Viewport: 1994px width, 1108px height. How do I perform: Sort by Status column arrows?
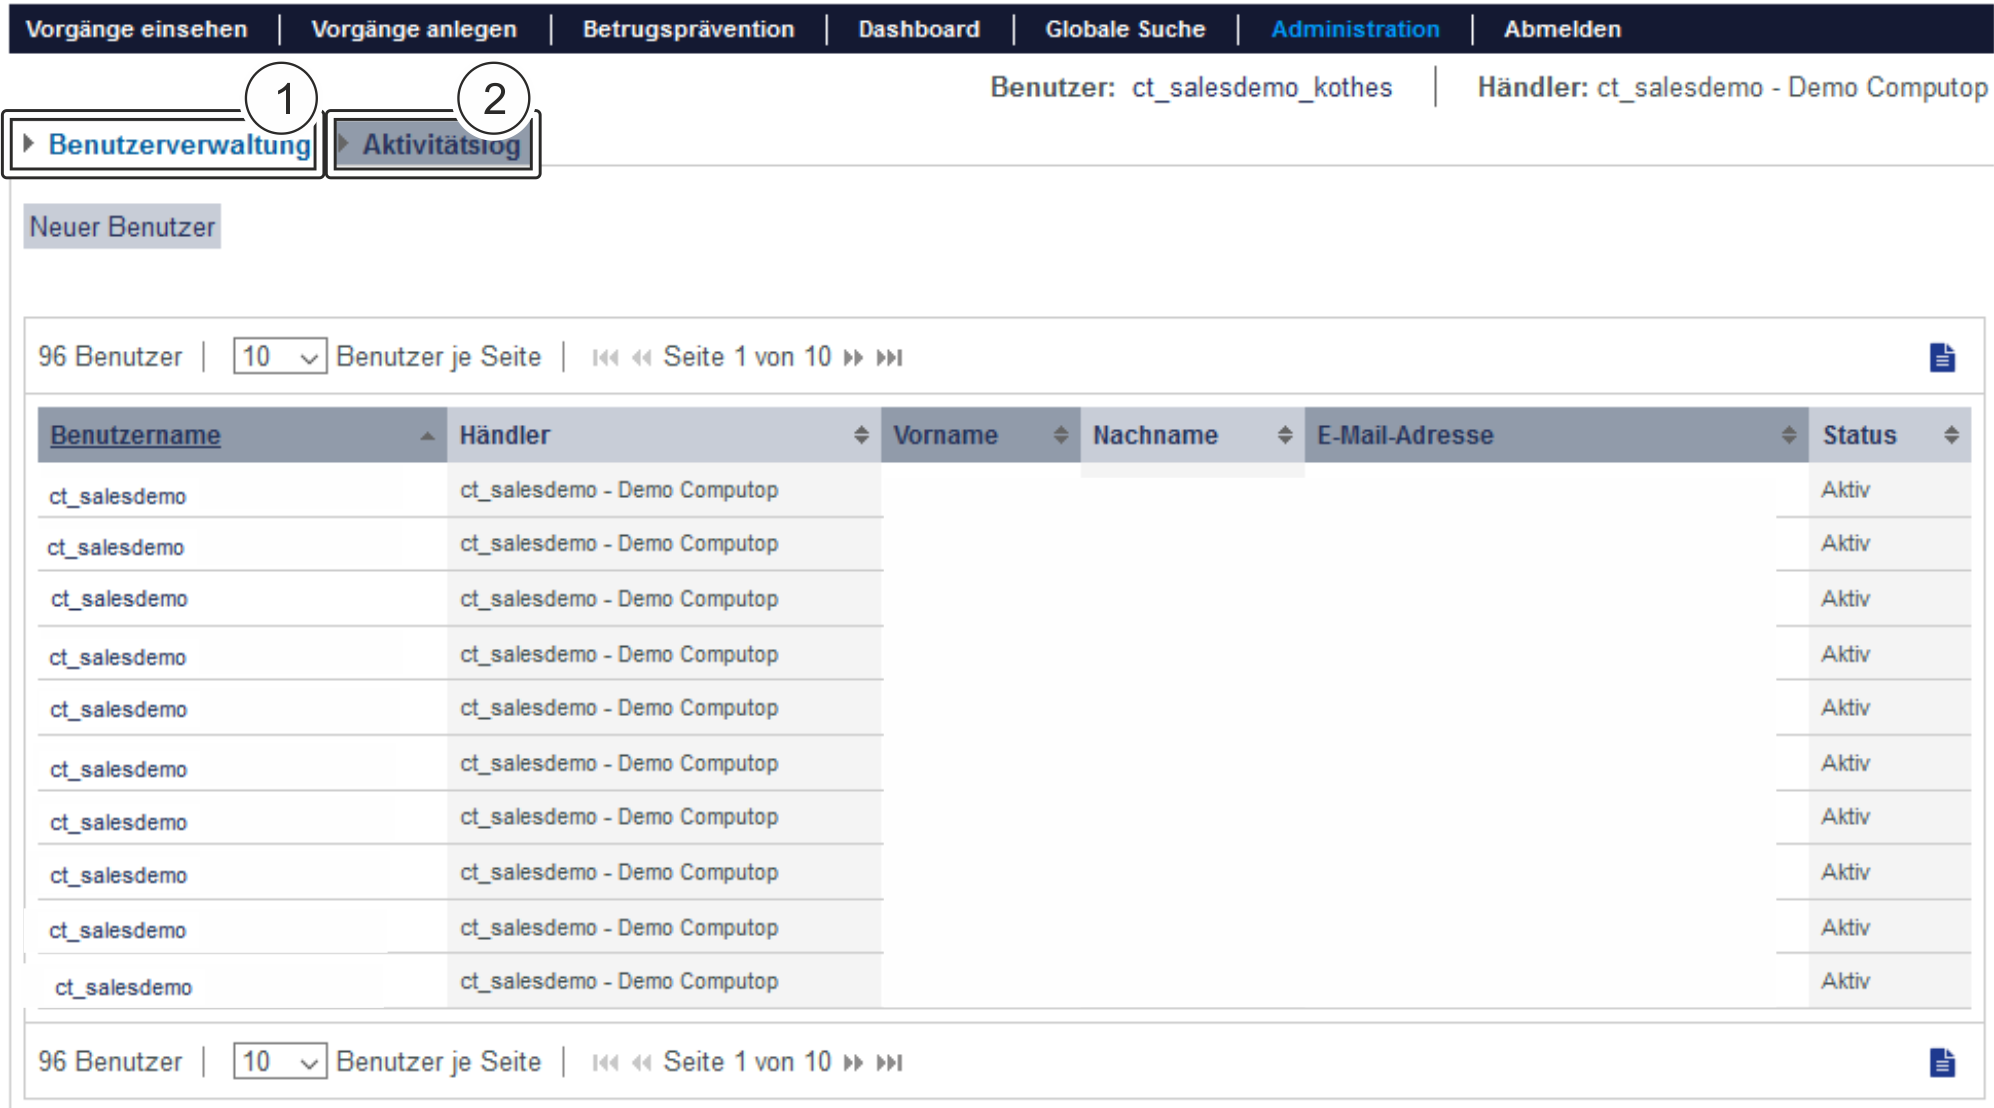tap(1951, 435)
